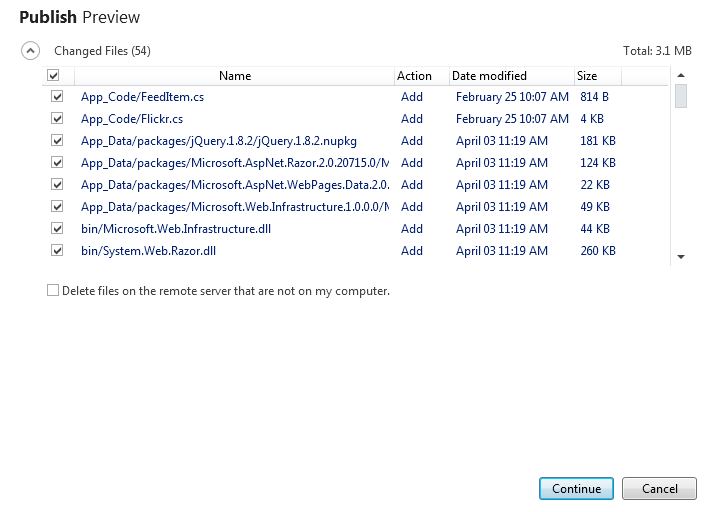Screen dimensions: 717x512
Task: Open App_Code/FeedItem.cs file link
Action: click(142, 97)
